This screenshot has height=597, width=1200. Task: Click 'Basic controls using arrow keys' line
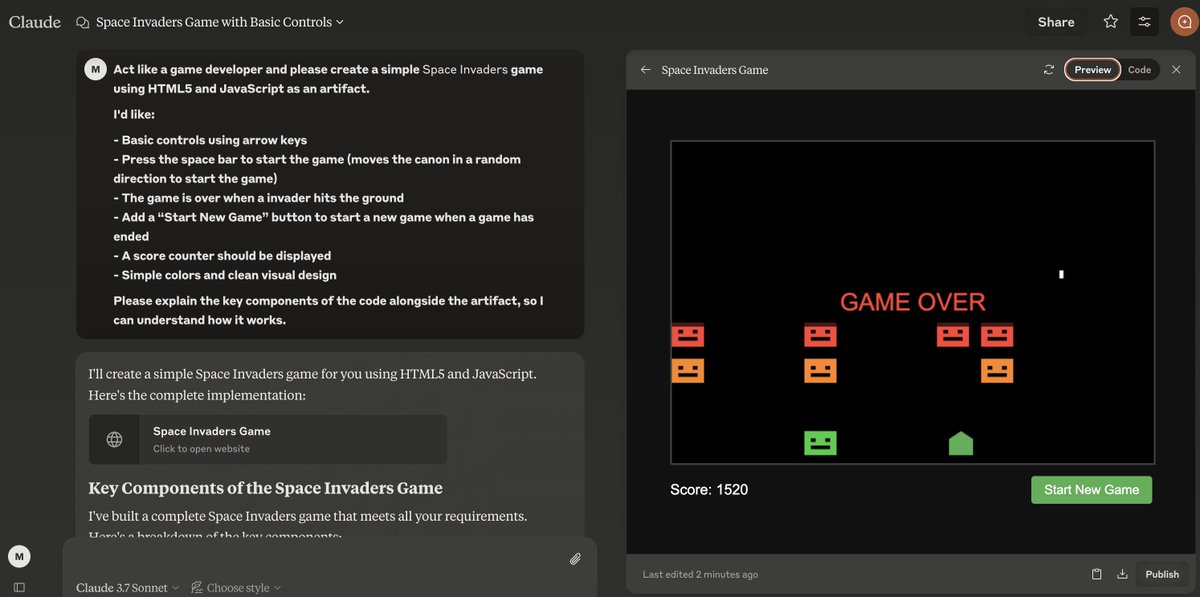click(x=210, y=140)
